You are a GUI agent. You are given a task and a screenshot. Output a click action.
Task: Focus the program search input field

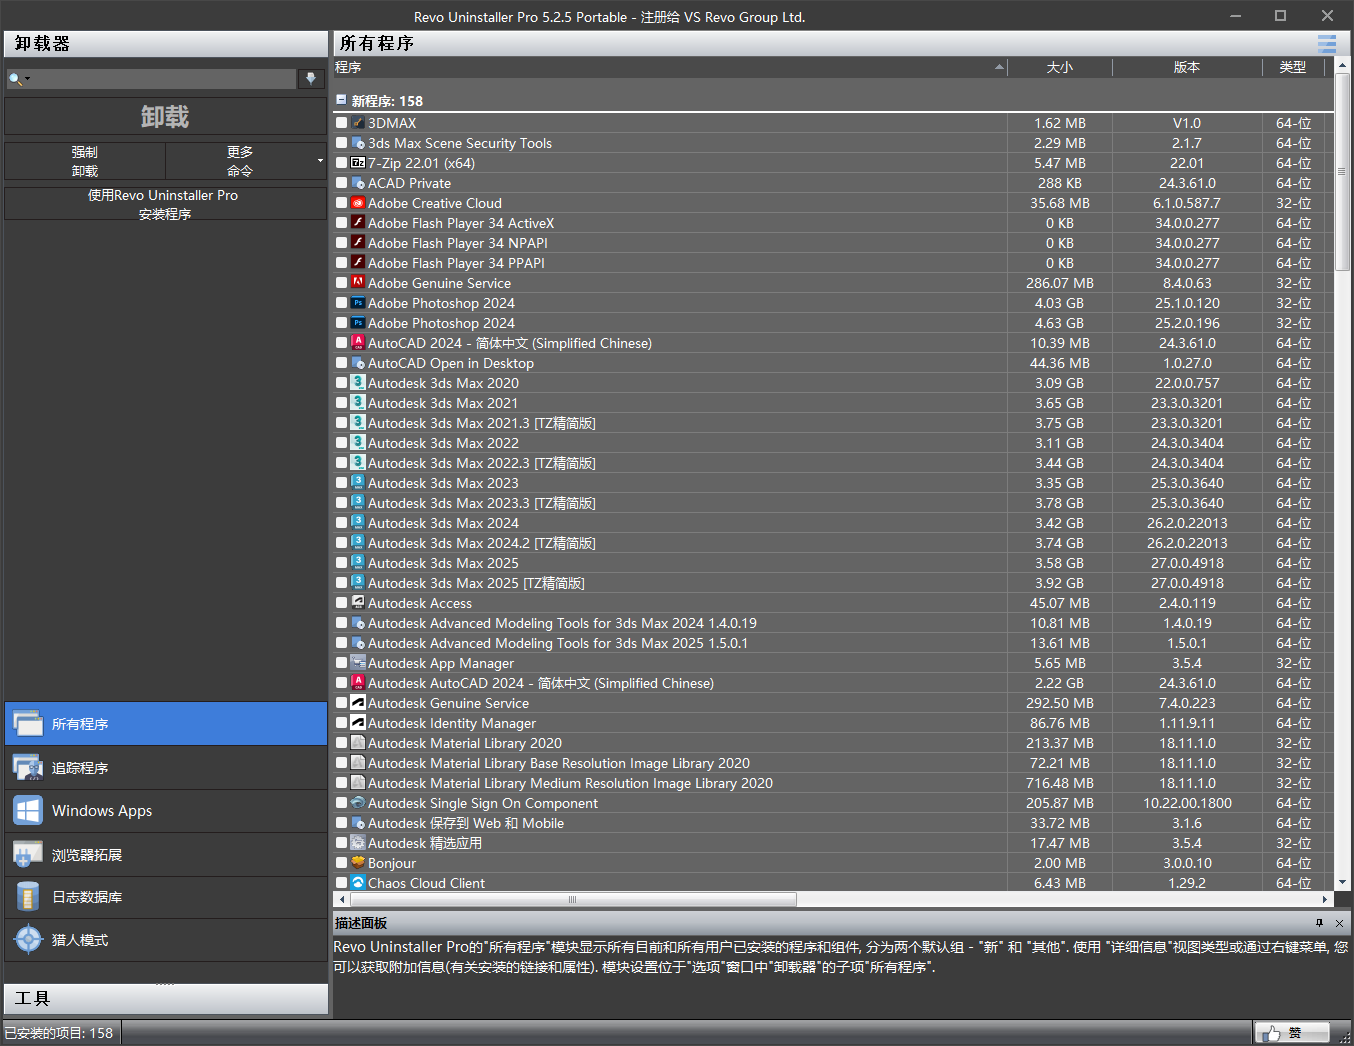(165, 79)
